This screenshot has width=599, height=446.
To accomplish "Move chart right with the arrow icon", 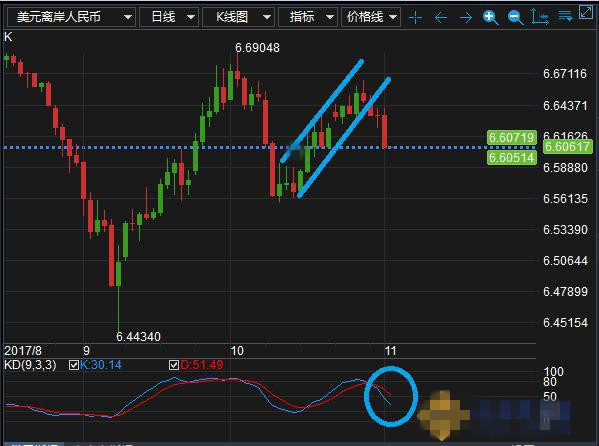I will pyautogui.click(x=466, y=18).
